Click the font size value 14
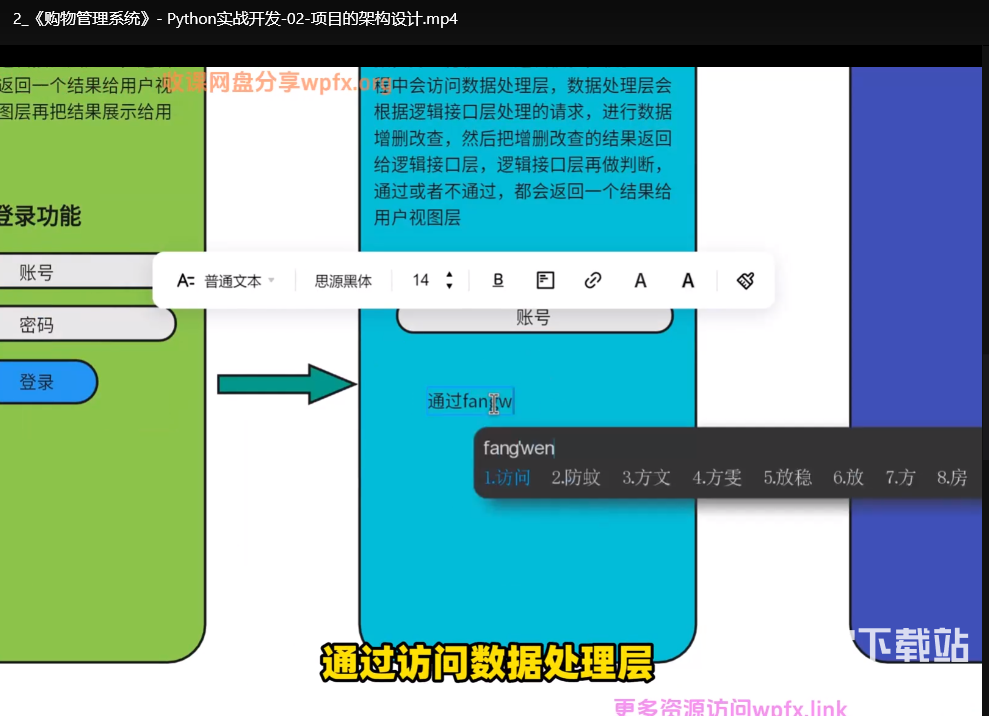989x716 pixels. coord(421,281)
